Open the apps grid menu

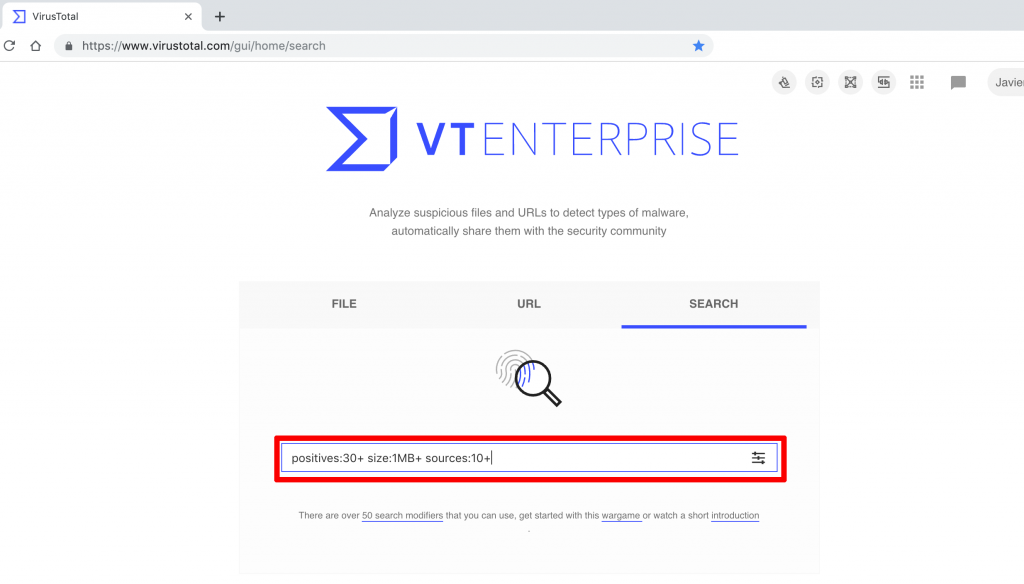point(917,82)
